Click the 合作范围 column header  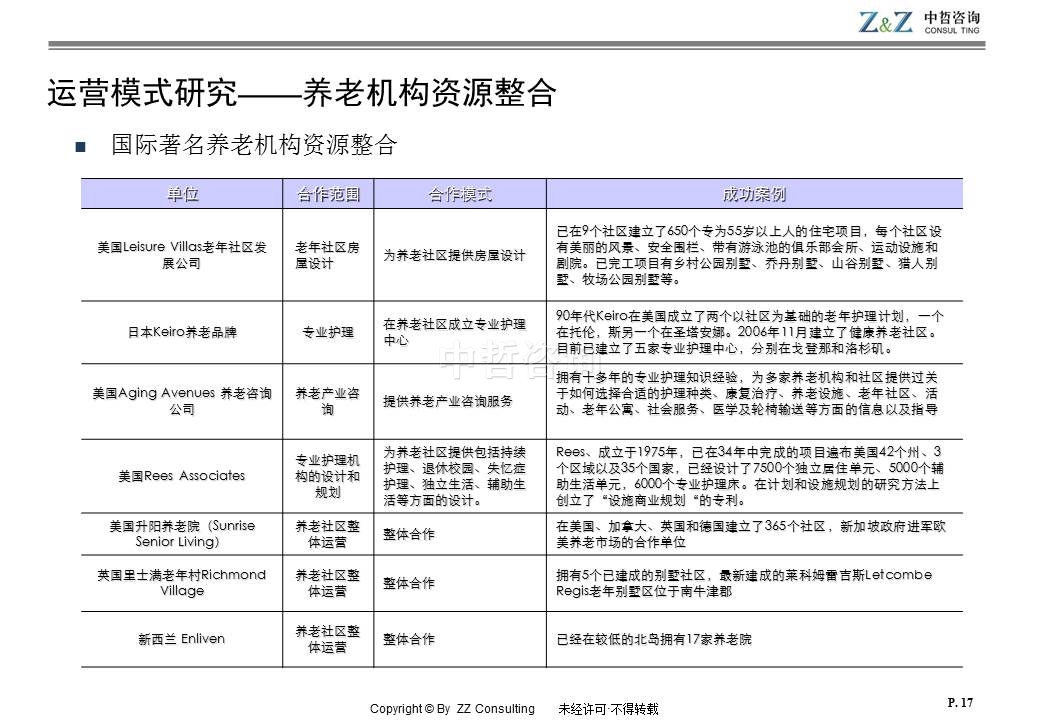(328, 194)
